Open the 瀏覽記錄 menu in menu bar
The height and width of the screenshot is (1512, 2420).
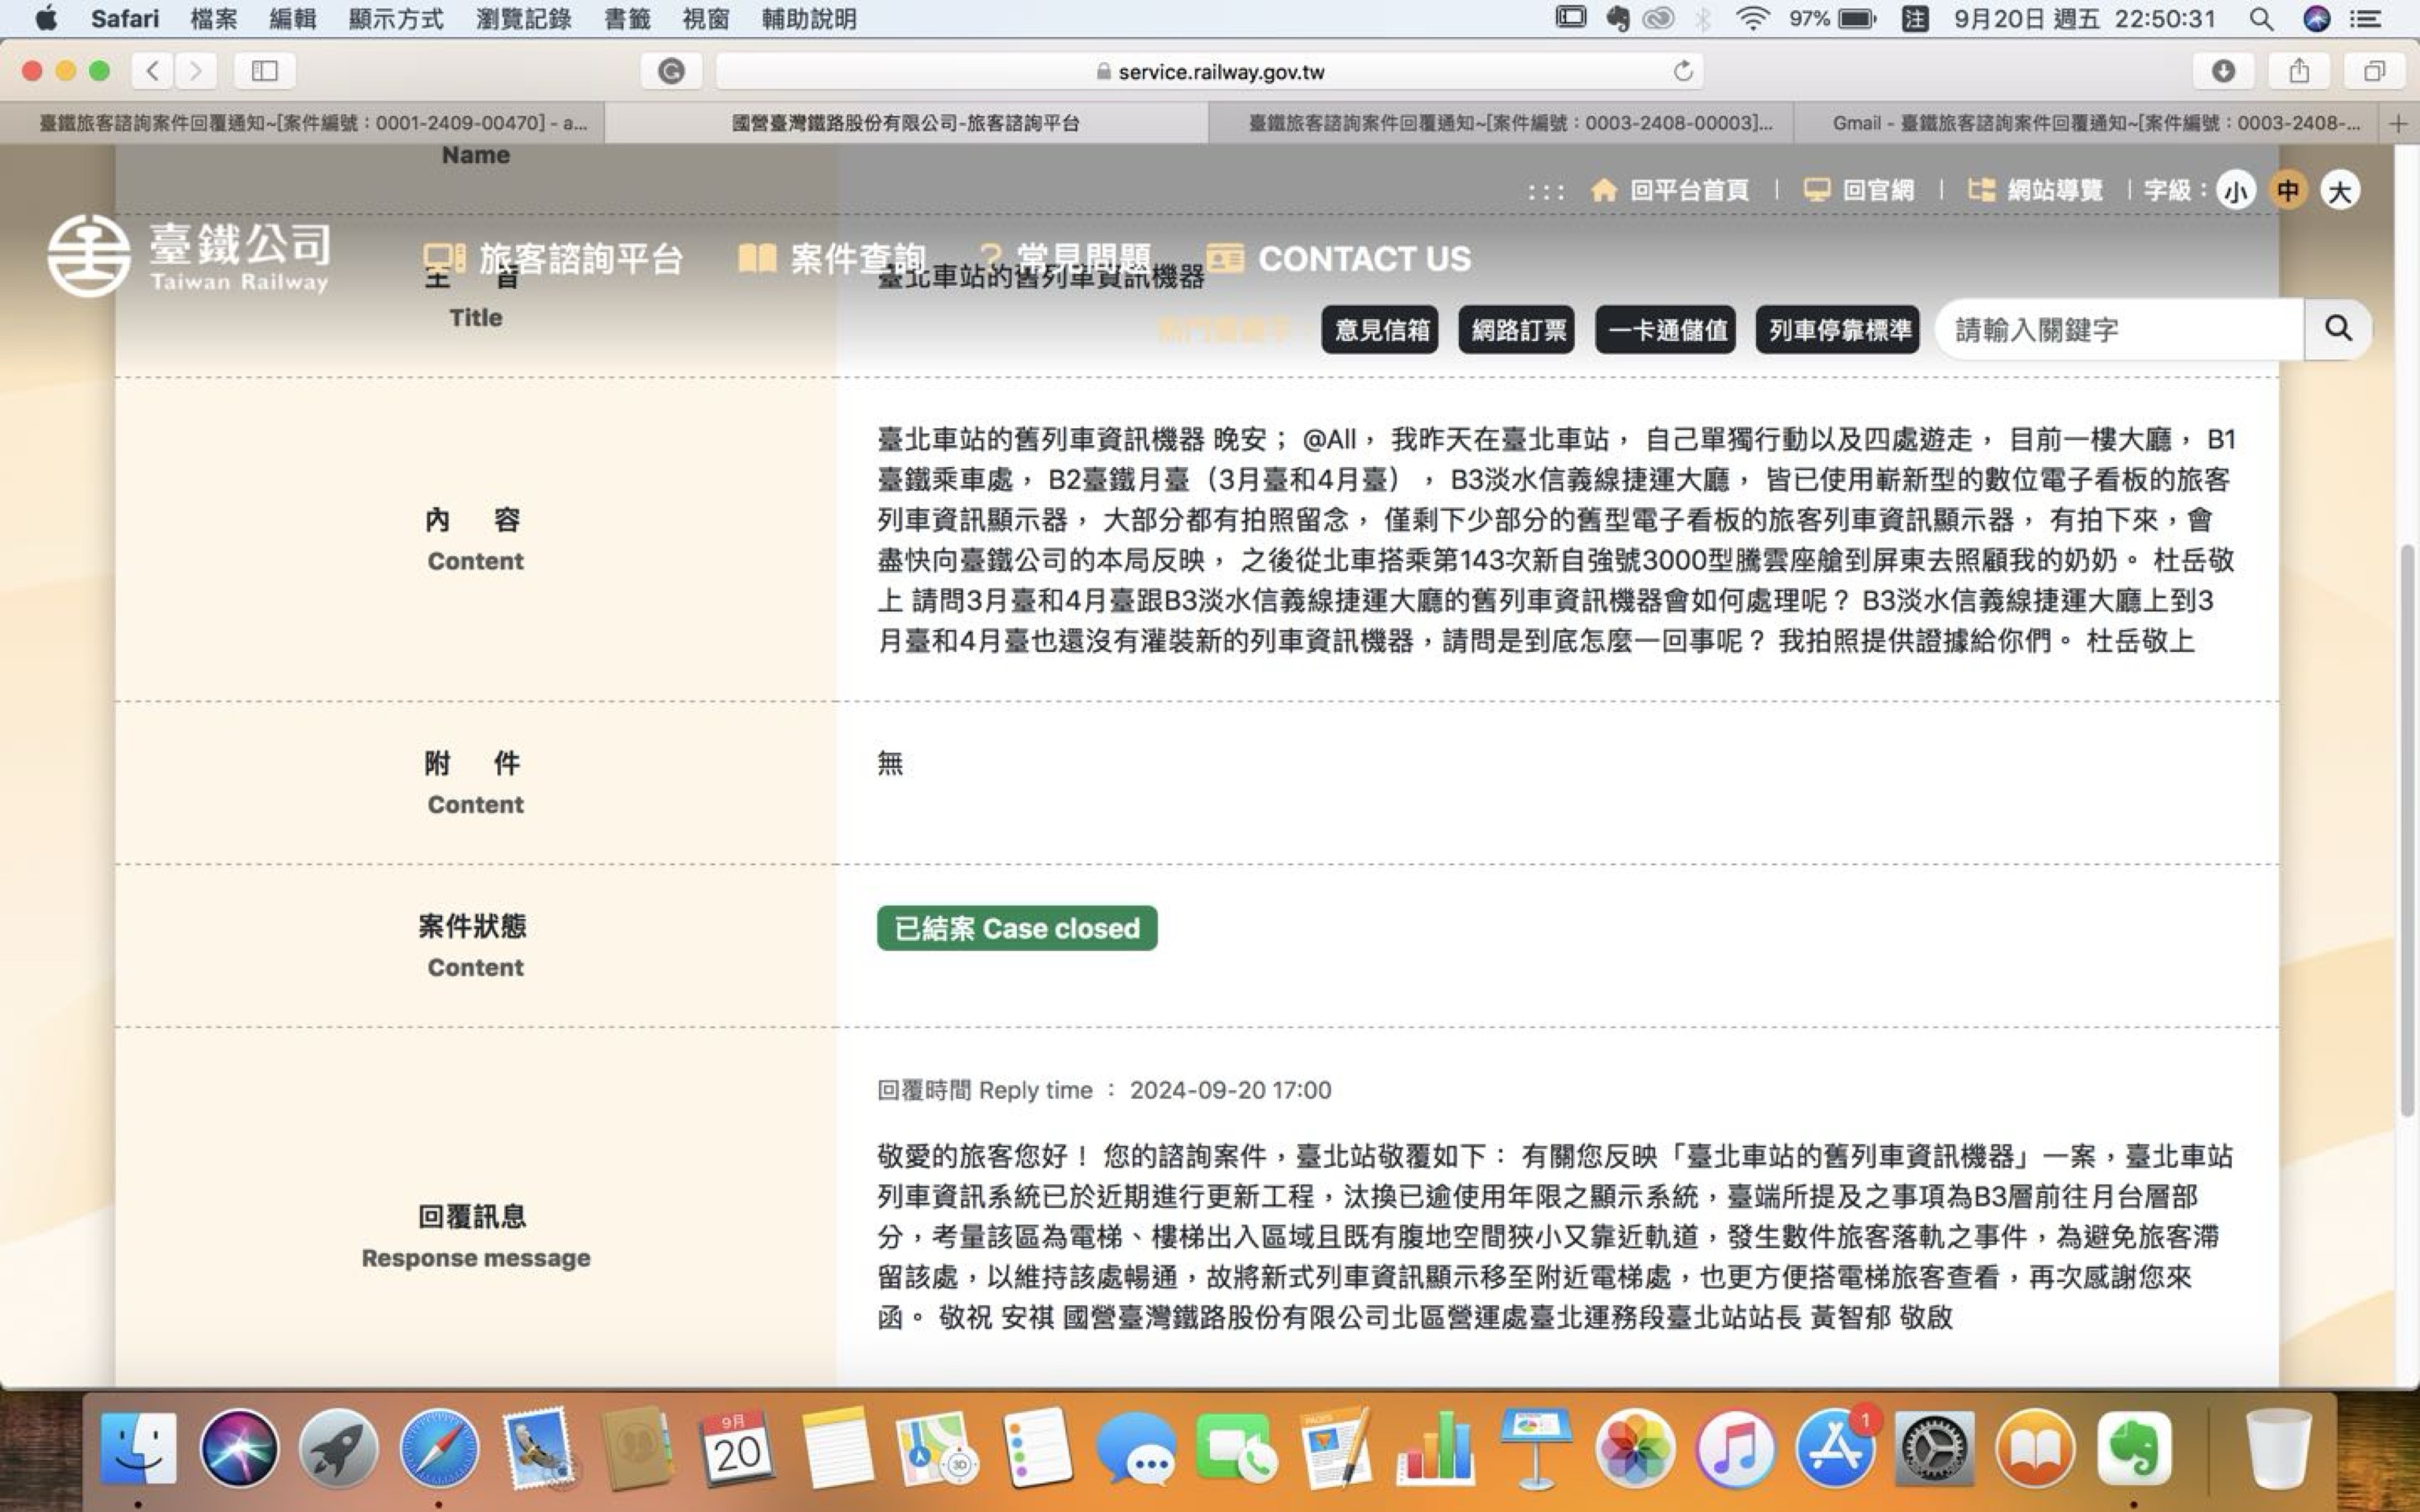(x=523, y=19)
